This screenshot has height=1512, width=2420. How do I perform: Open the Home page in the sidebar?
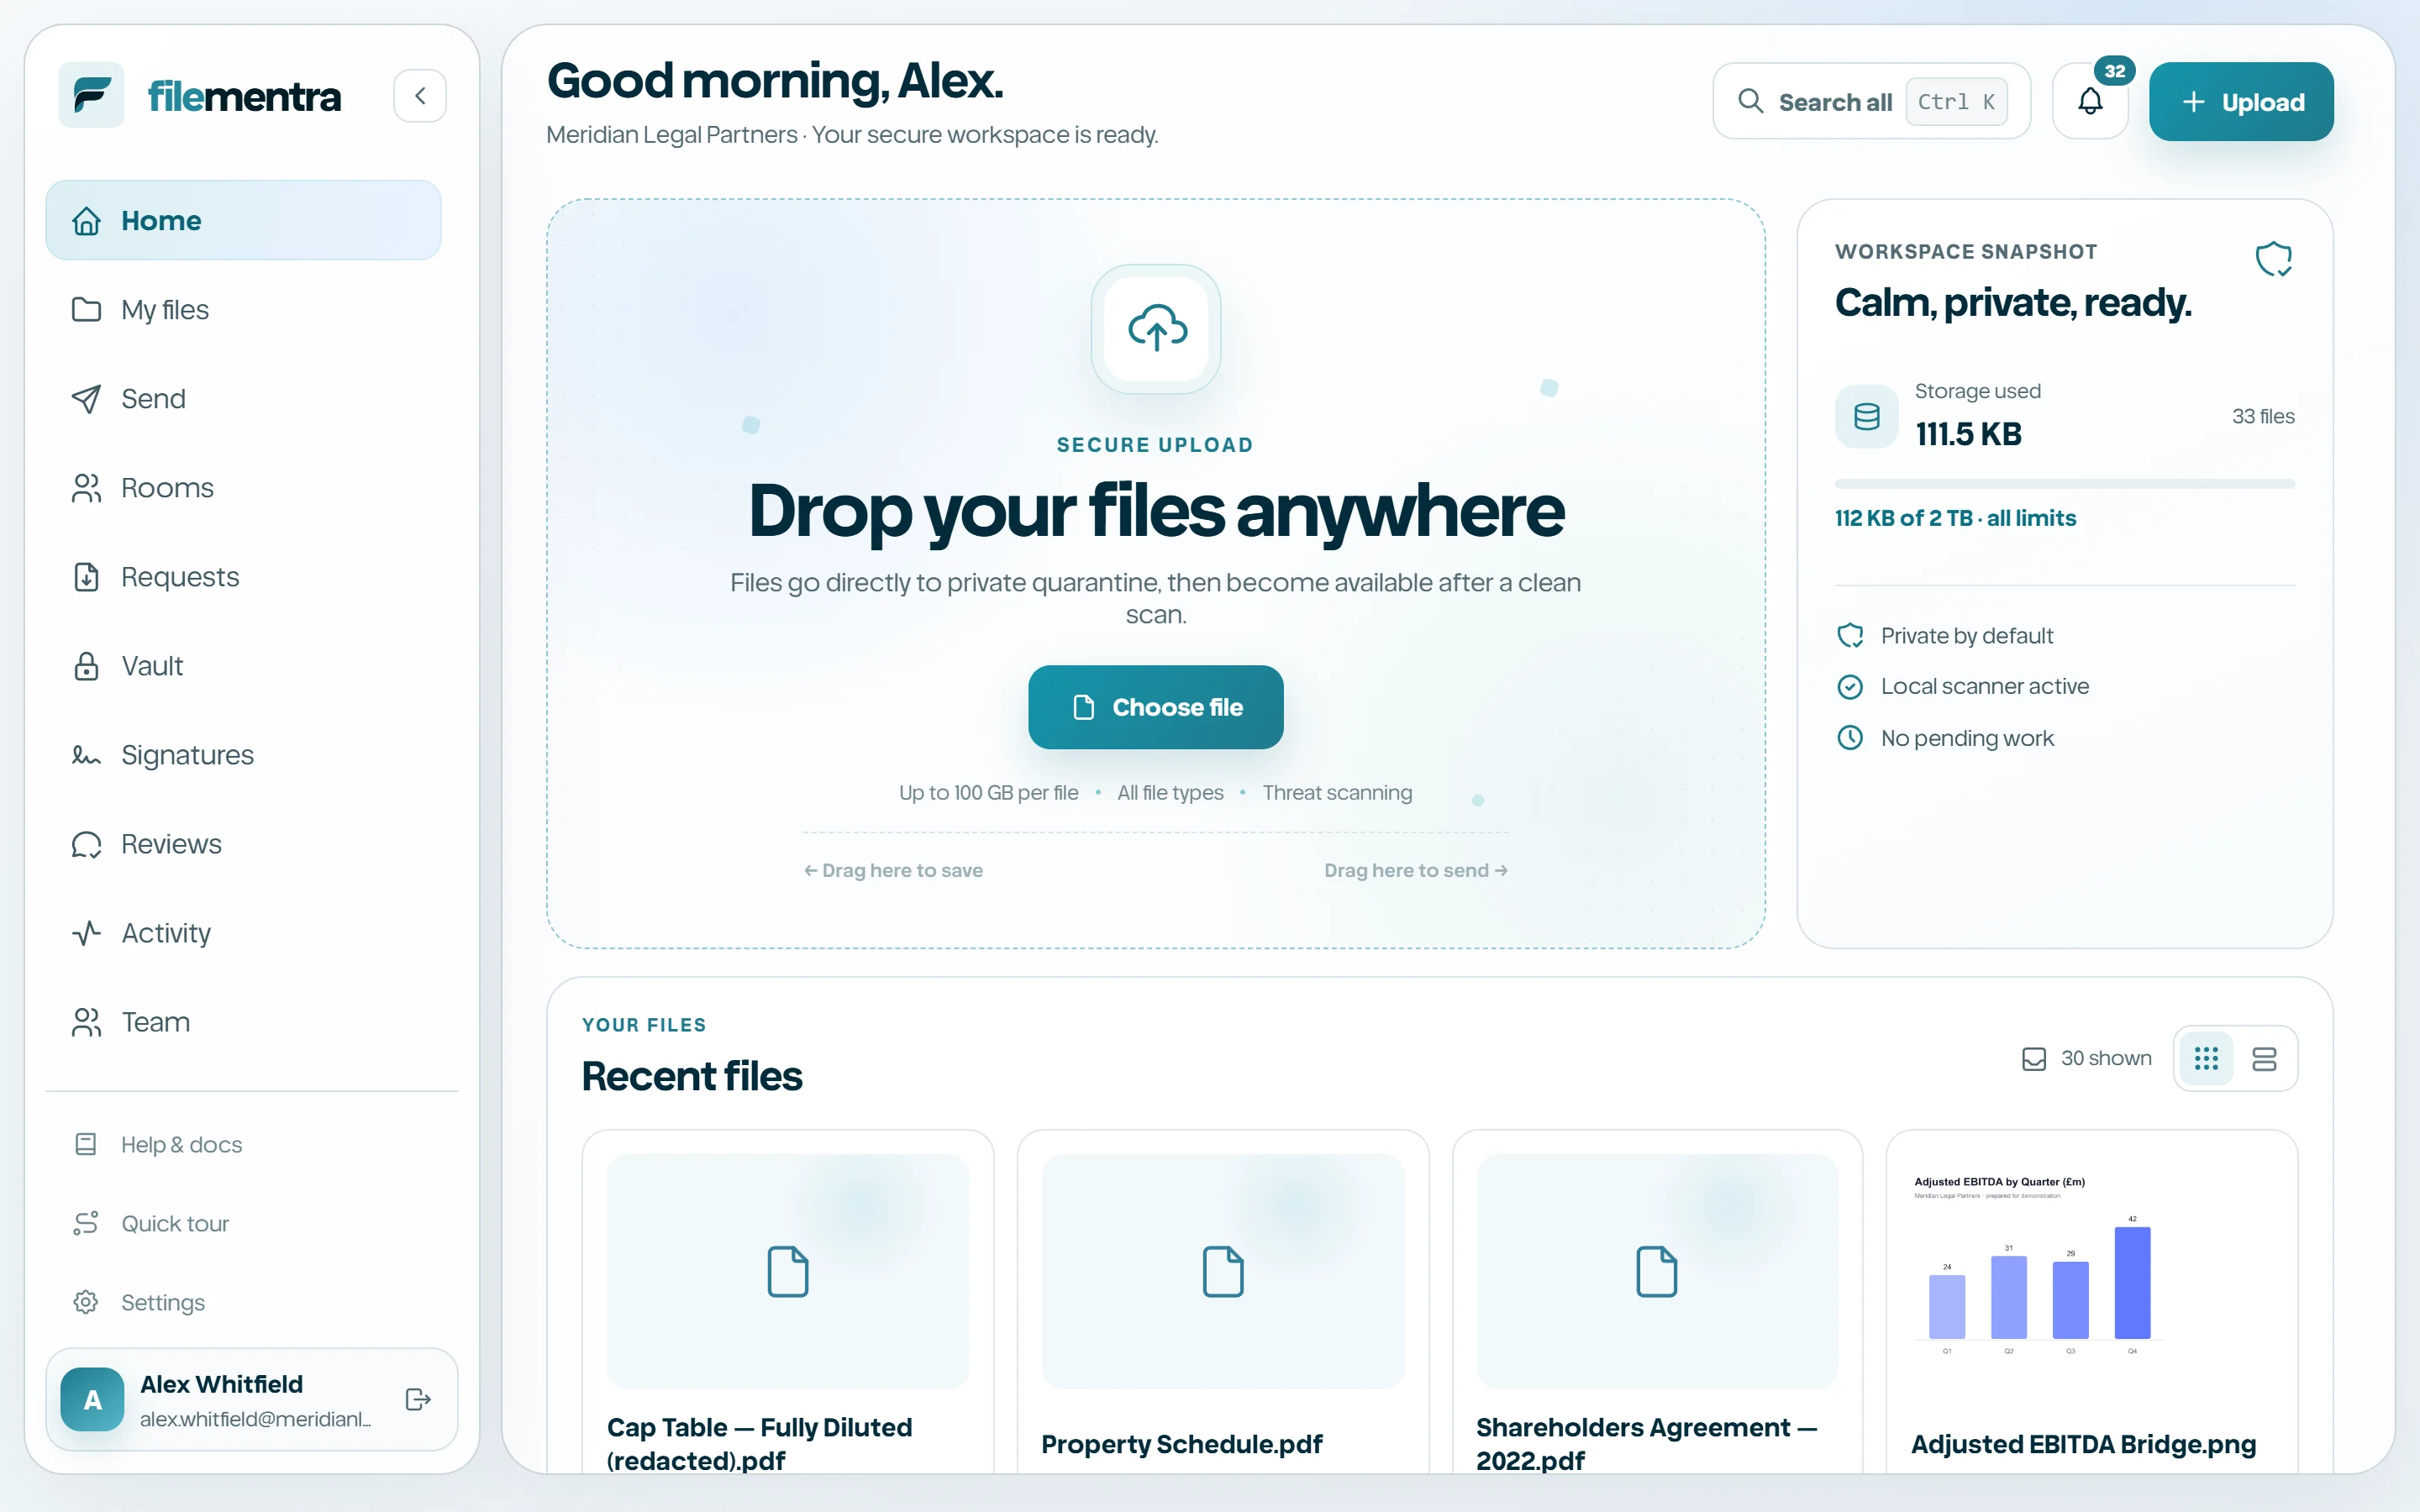pyautogui.click(x=243, y=220)
